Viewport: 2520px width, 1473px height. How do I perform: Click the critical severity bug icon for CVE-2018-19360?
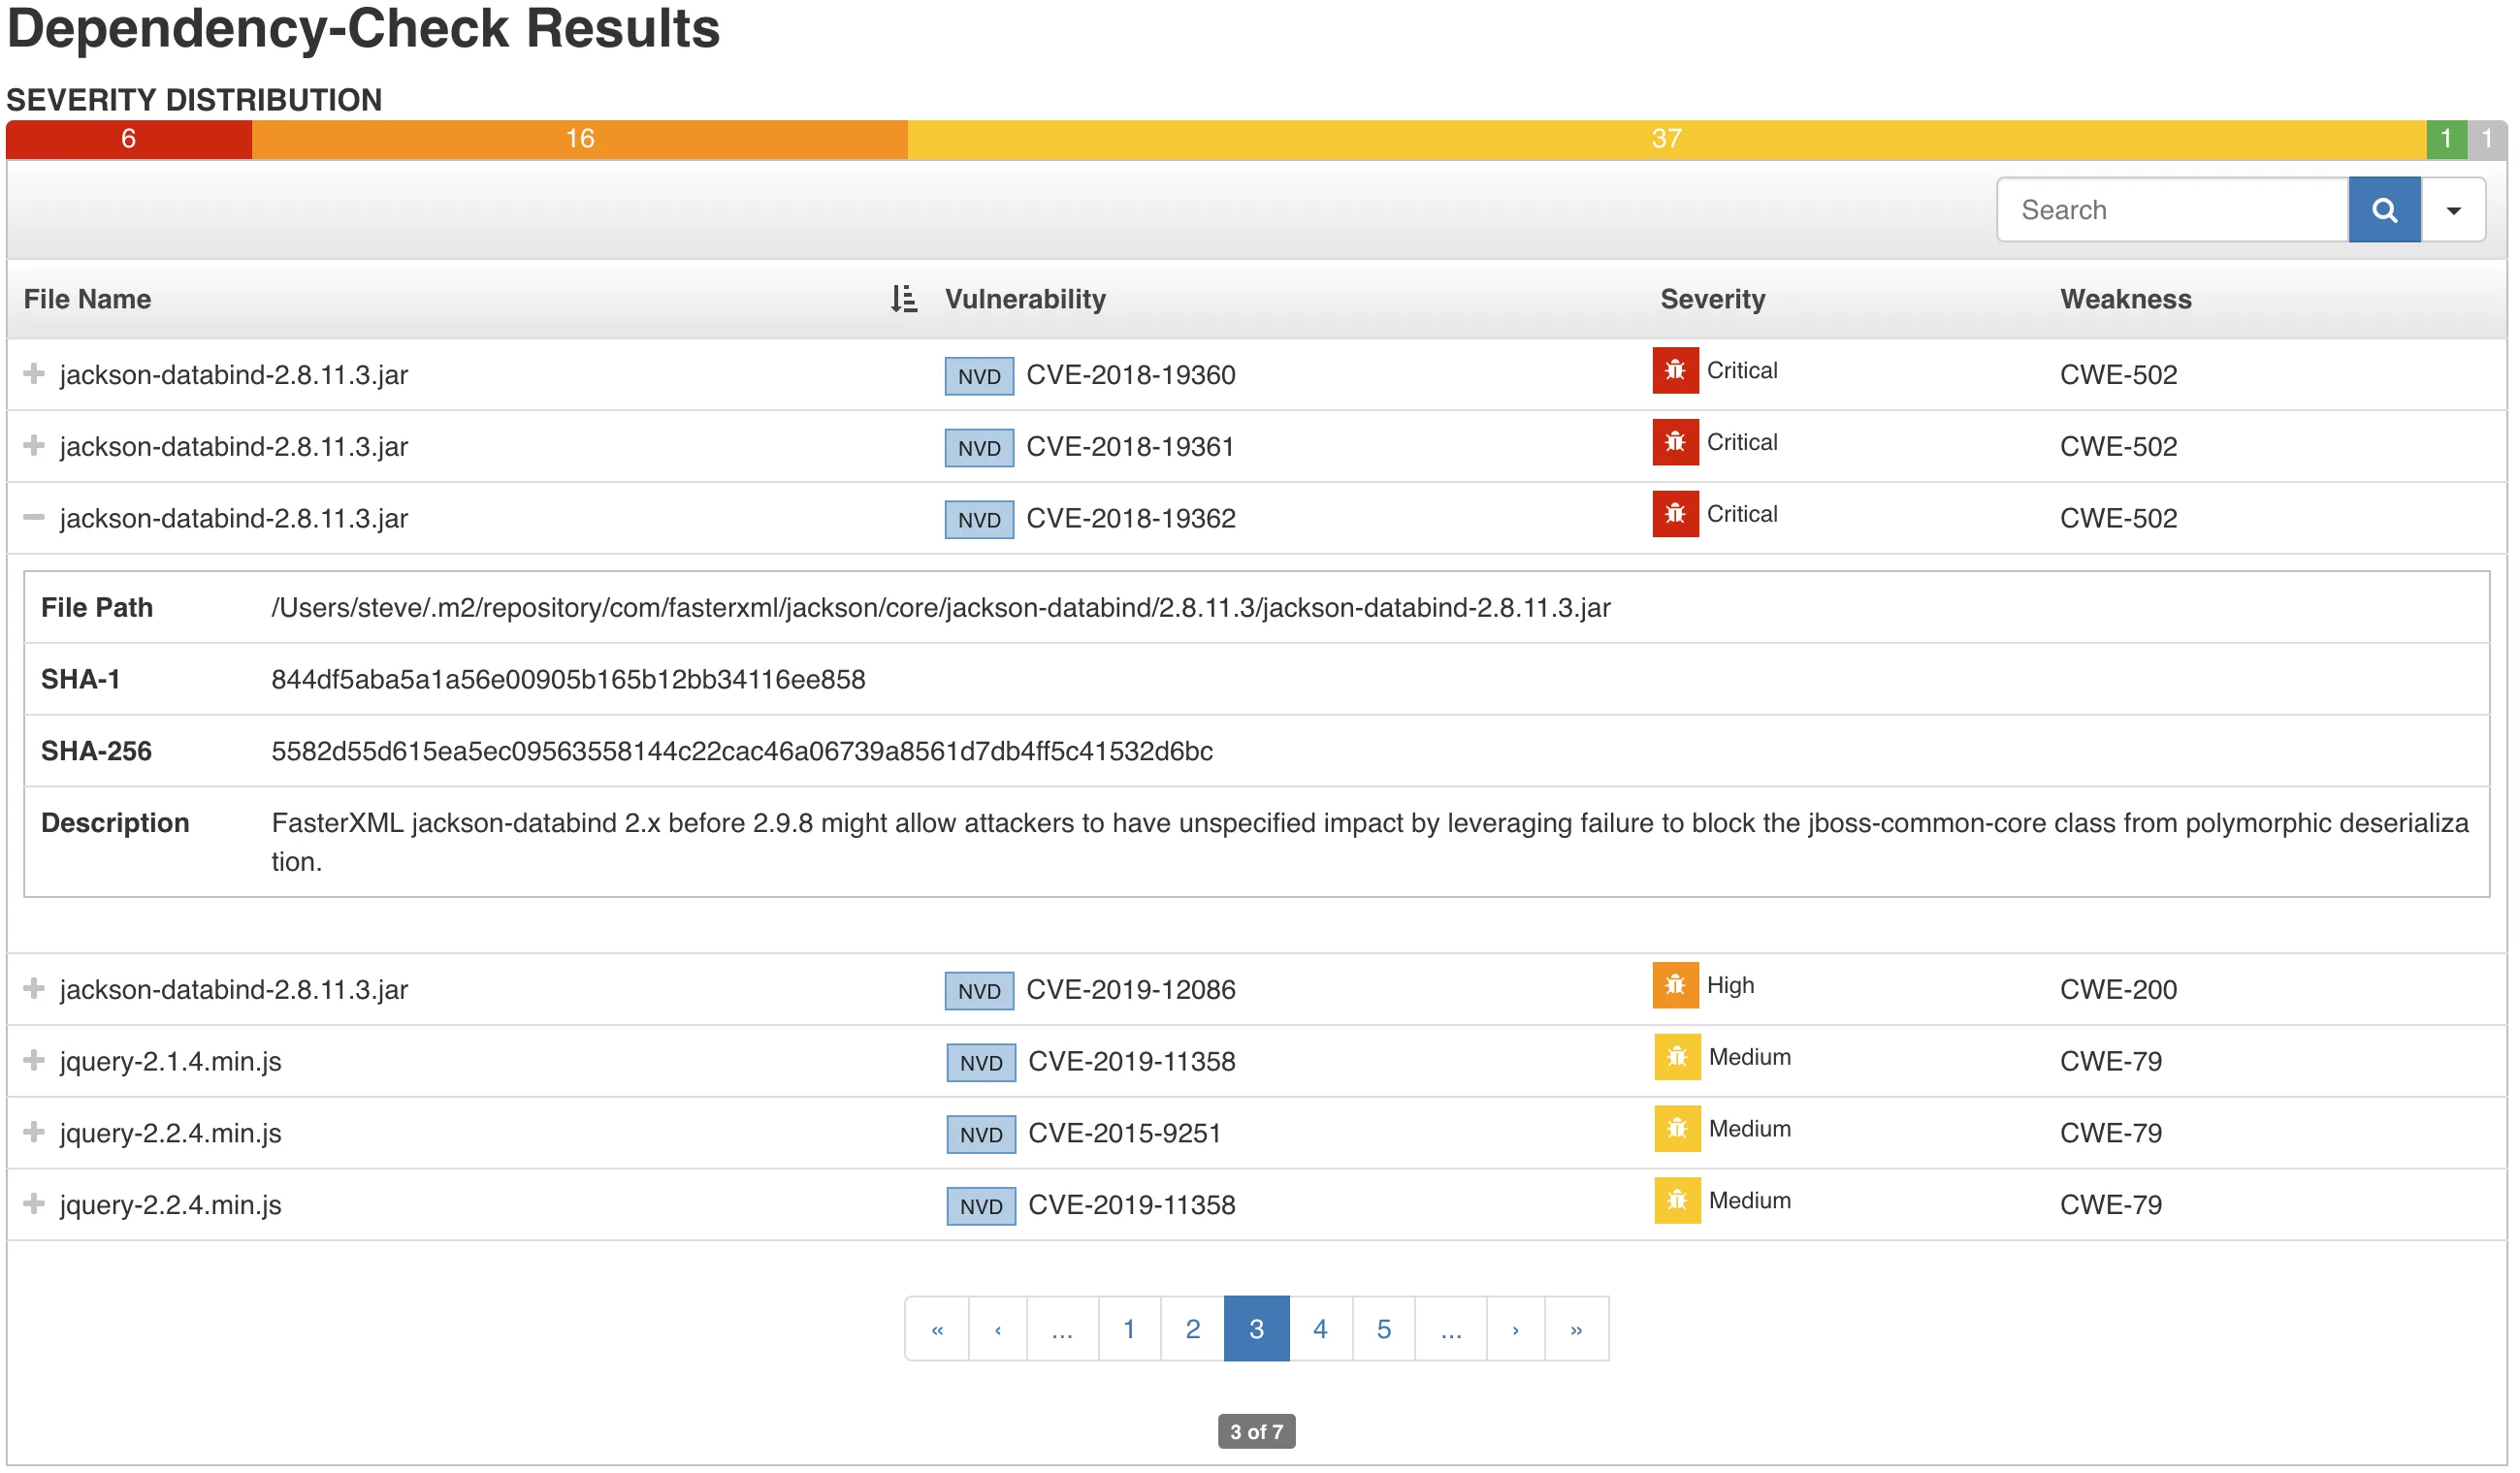tap(1675, 371)
